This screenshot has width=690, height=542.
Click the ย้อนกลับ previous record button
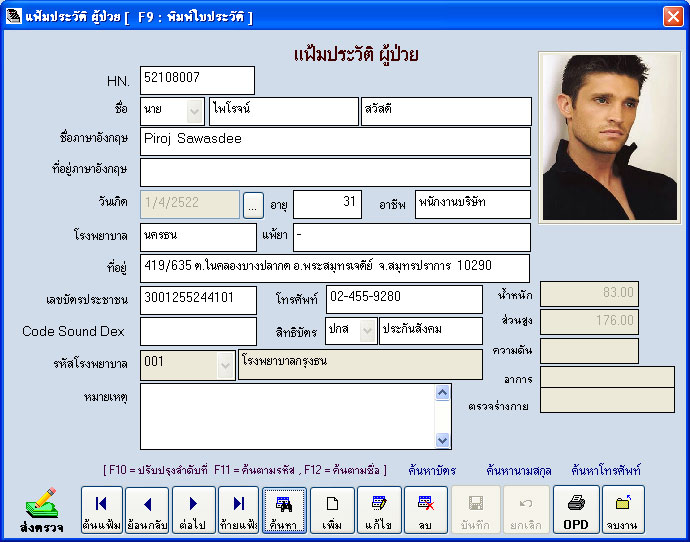tap(148, 509)
